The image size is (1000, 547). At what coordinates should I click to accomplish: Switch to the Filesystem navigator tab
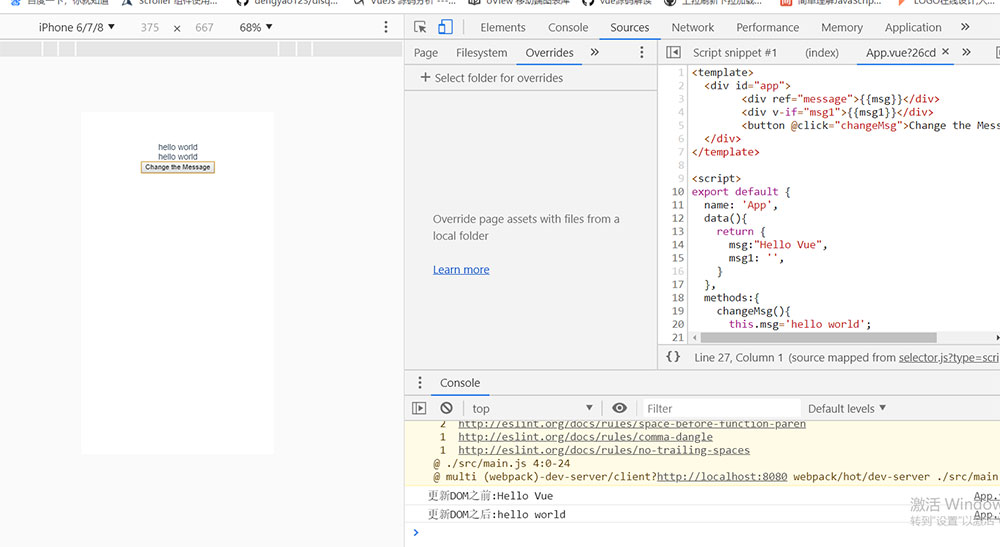point(482,53)
